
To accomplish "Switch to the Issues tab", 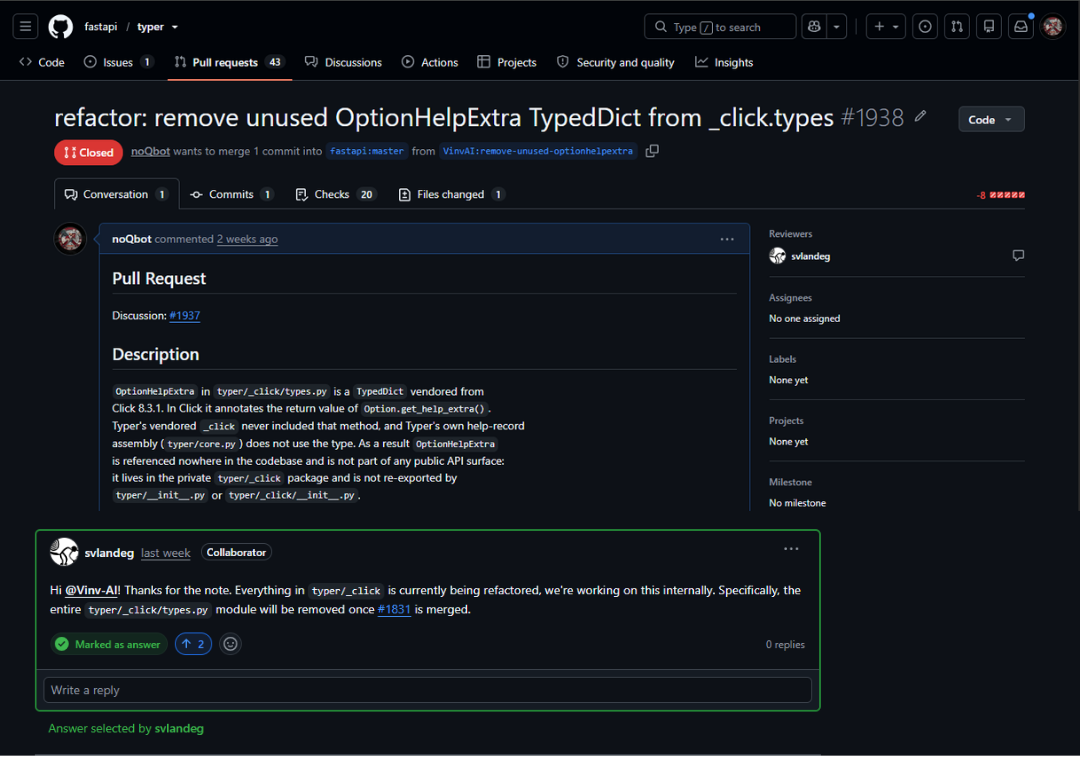I will pyautogui.click(x=118, y=63).
